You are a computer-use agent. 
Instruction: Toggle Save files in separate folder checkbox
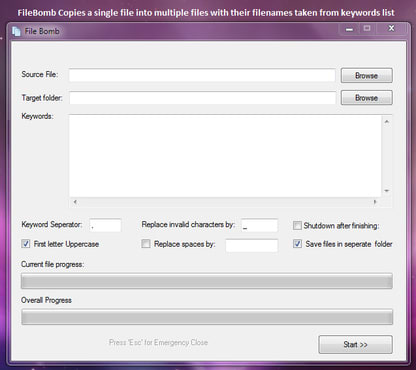click(x=297, y=244)
